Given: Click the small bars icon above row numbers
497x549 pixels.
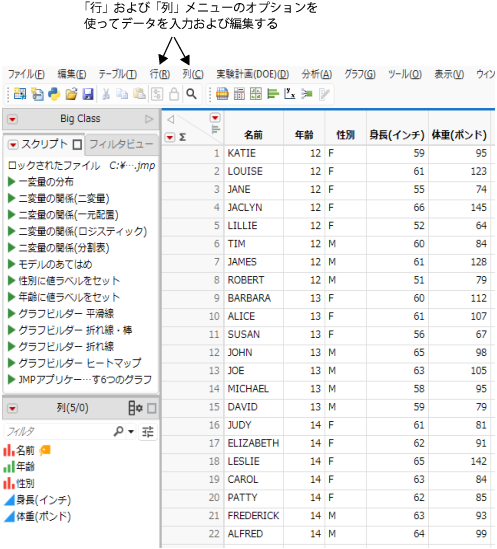Looking at the screenshot, I should (215, 130).
